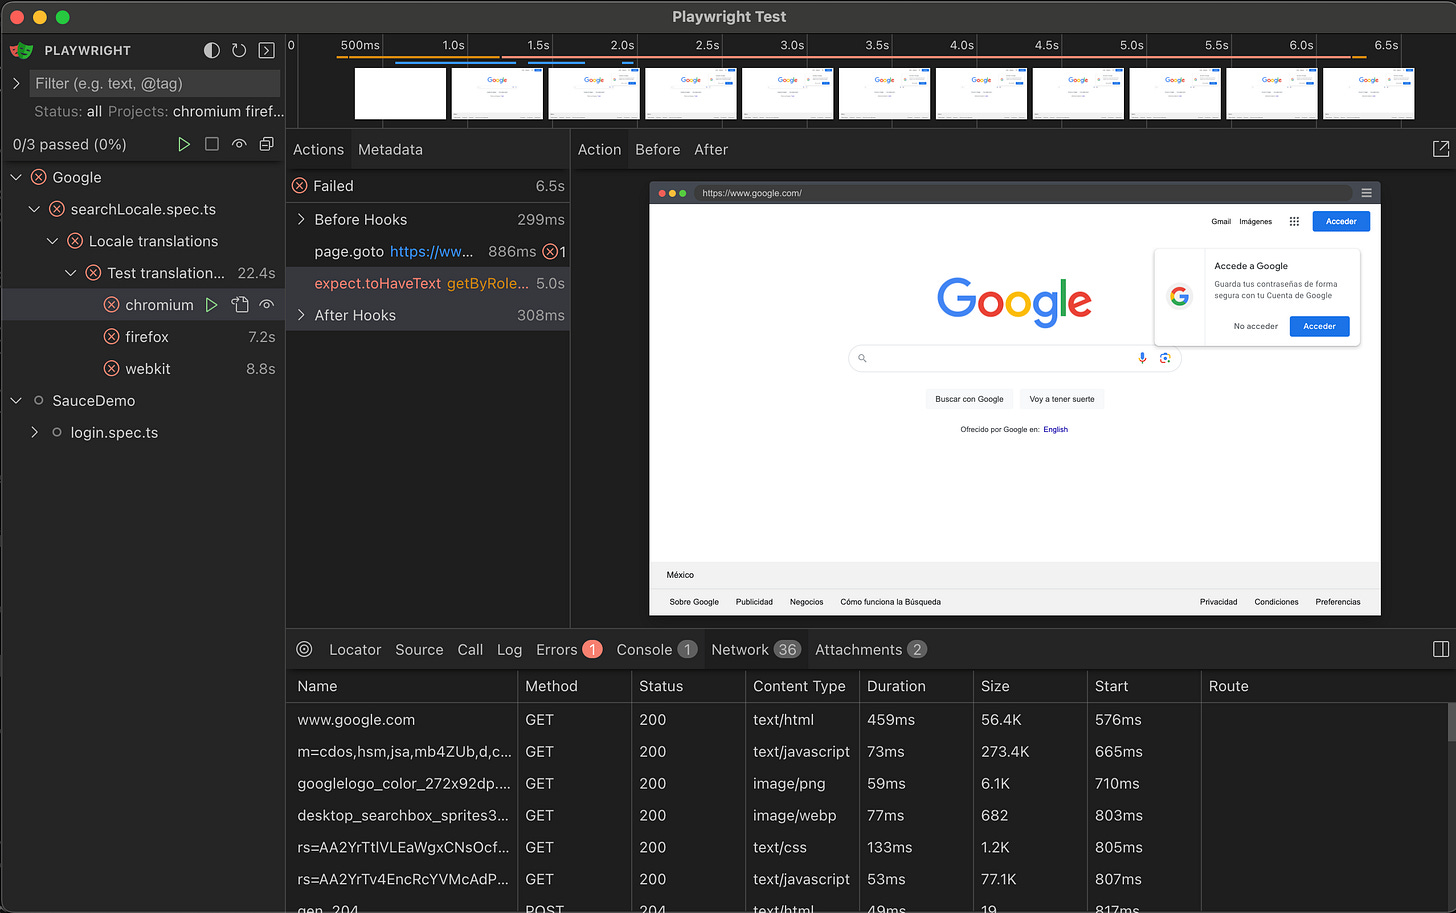
Task: Click No acceder in sign-in popup
Action: pyautogui.click(x=1255, y=326)
